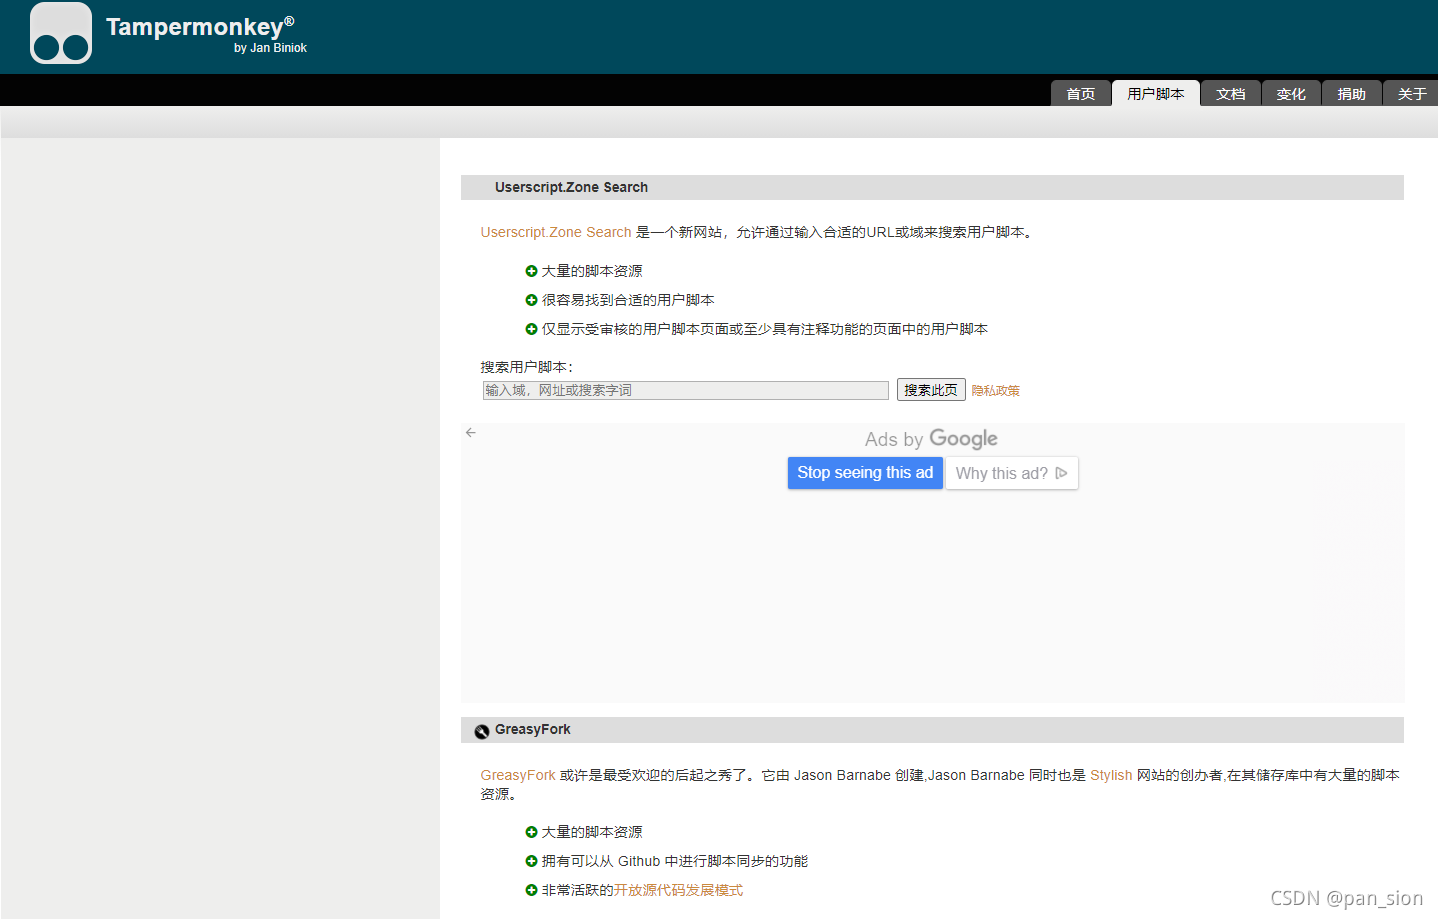This screenshot has width=1438, height=919.
Task: Click plus icon beside 非常活跃的
Action: (532, 890)
